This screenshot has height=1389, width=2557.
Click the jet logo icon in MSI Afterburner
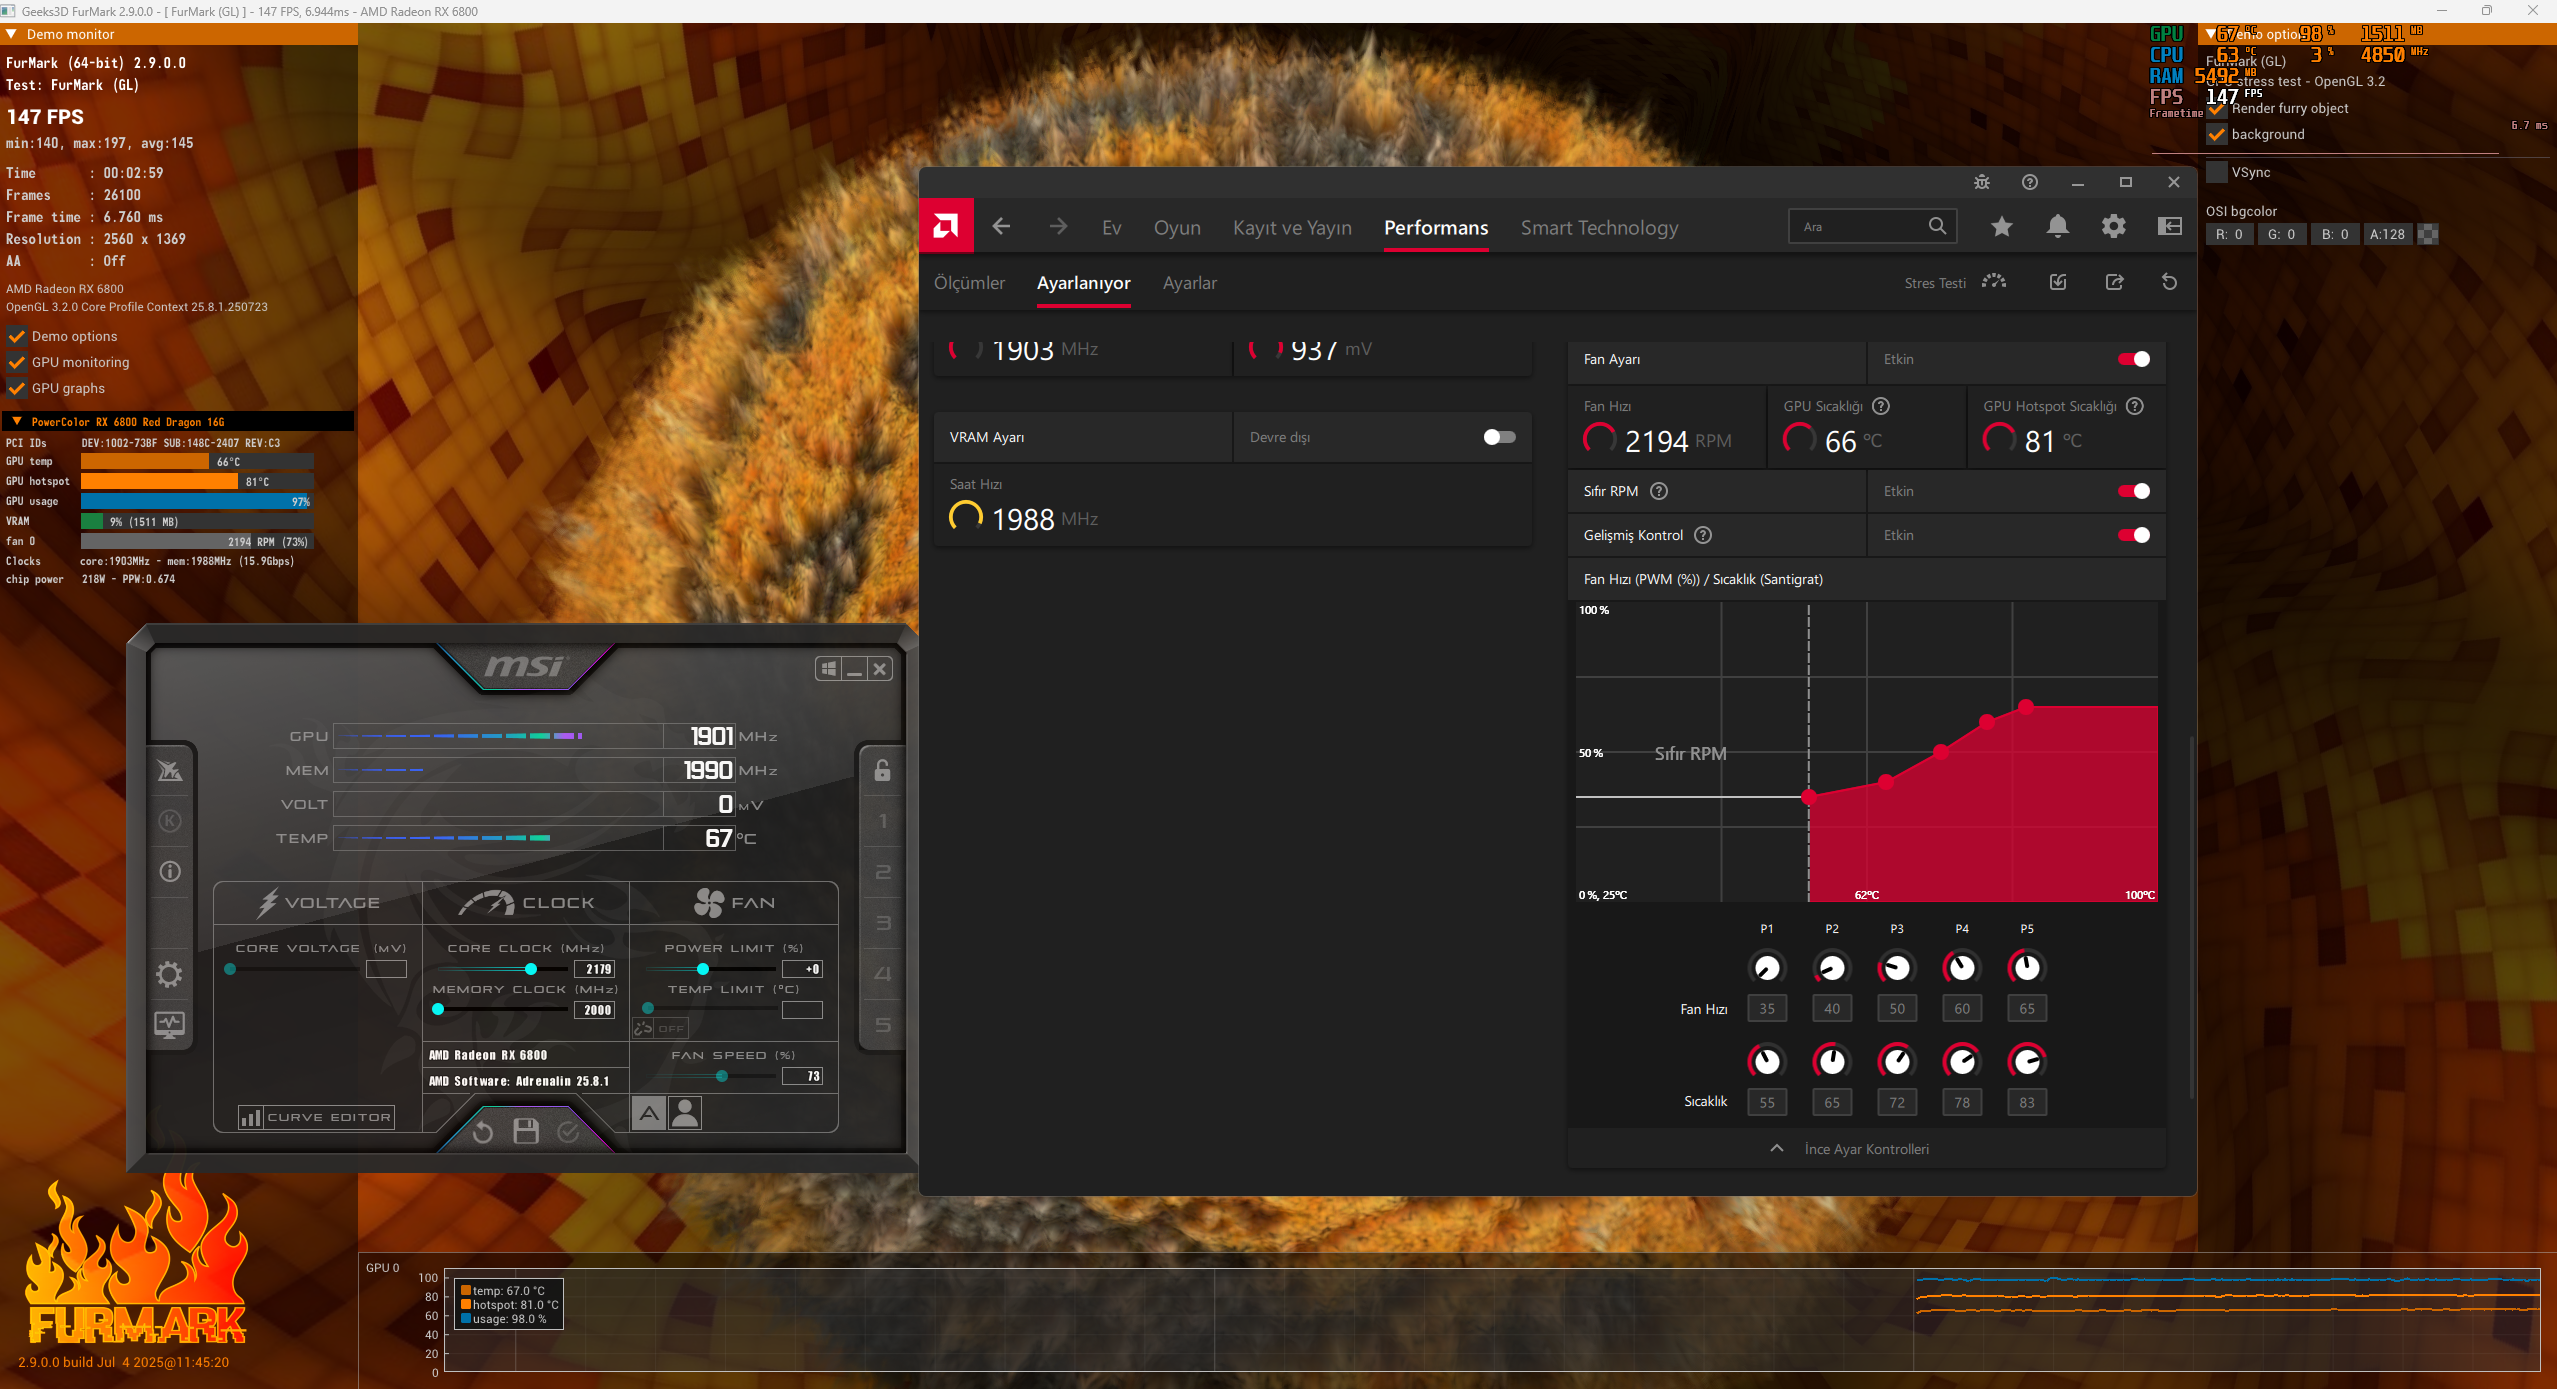coord(170,770)
